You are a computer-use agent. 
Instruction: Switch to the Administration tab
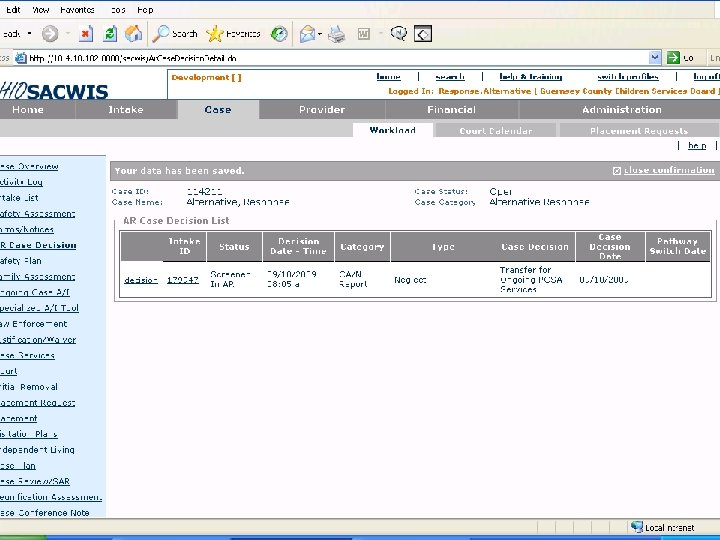point(622,110)
